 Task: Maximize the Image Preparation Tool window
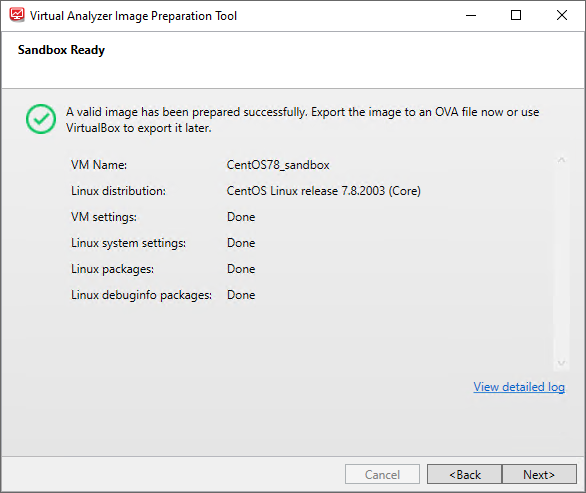coord(516,15)
